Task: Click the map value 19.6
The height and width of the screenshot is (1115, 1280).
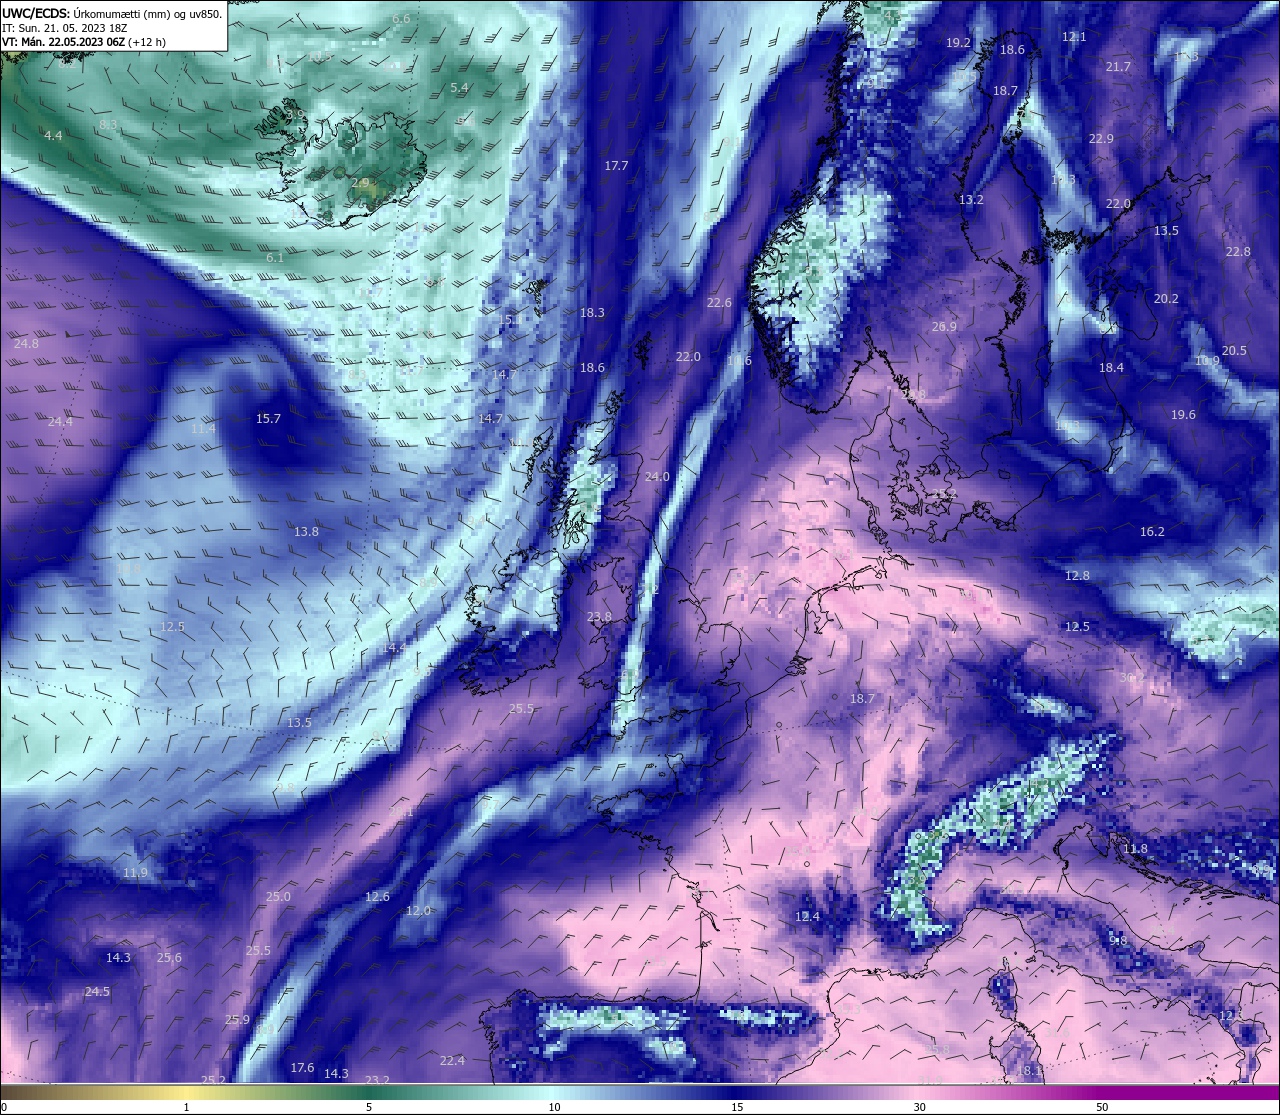Action: tap(1183, 415)
